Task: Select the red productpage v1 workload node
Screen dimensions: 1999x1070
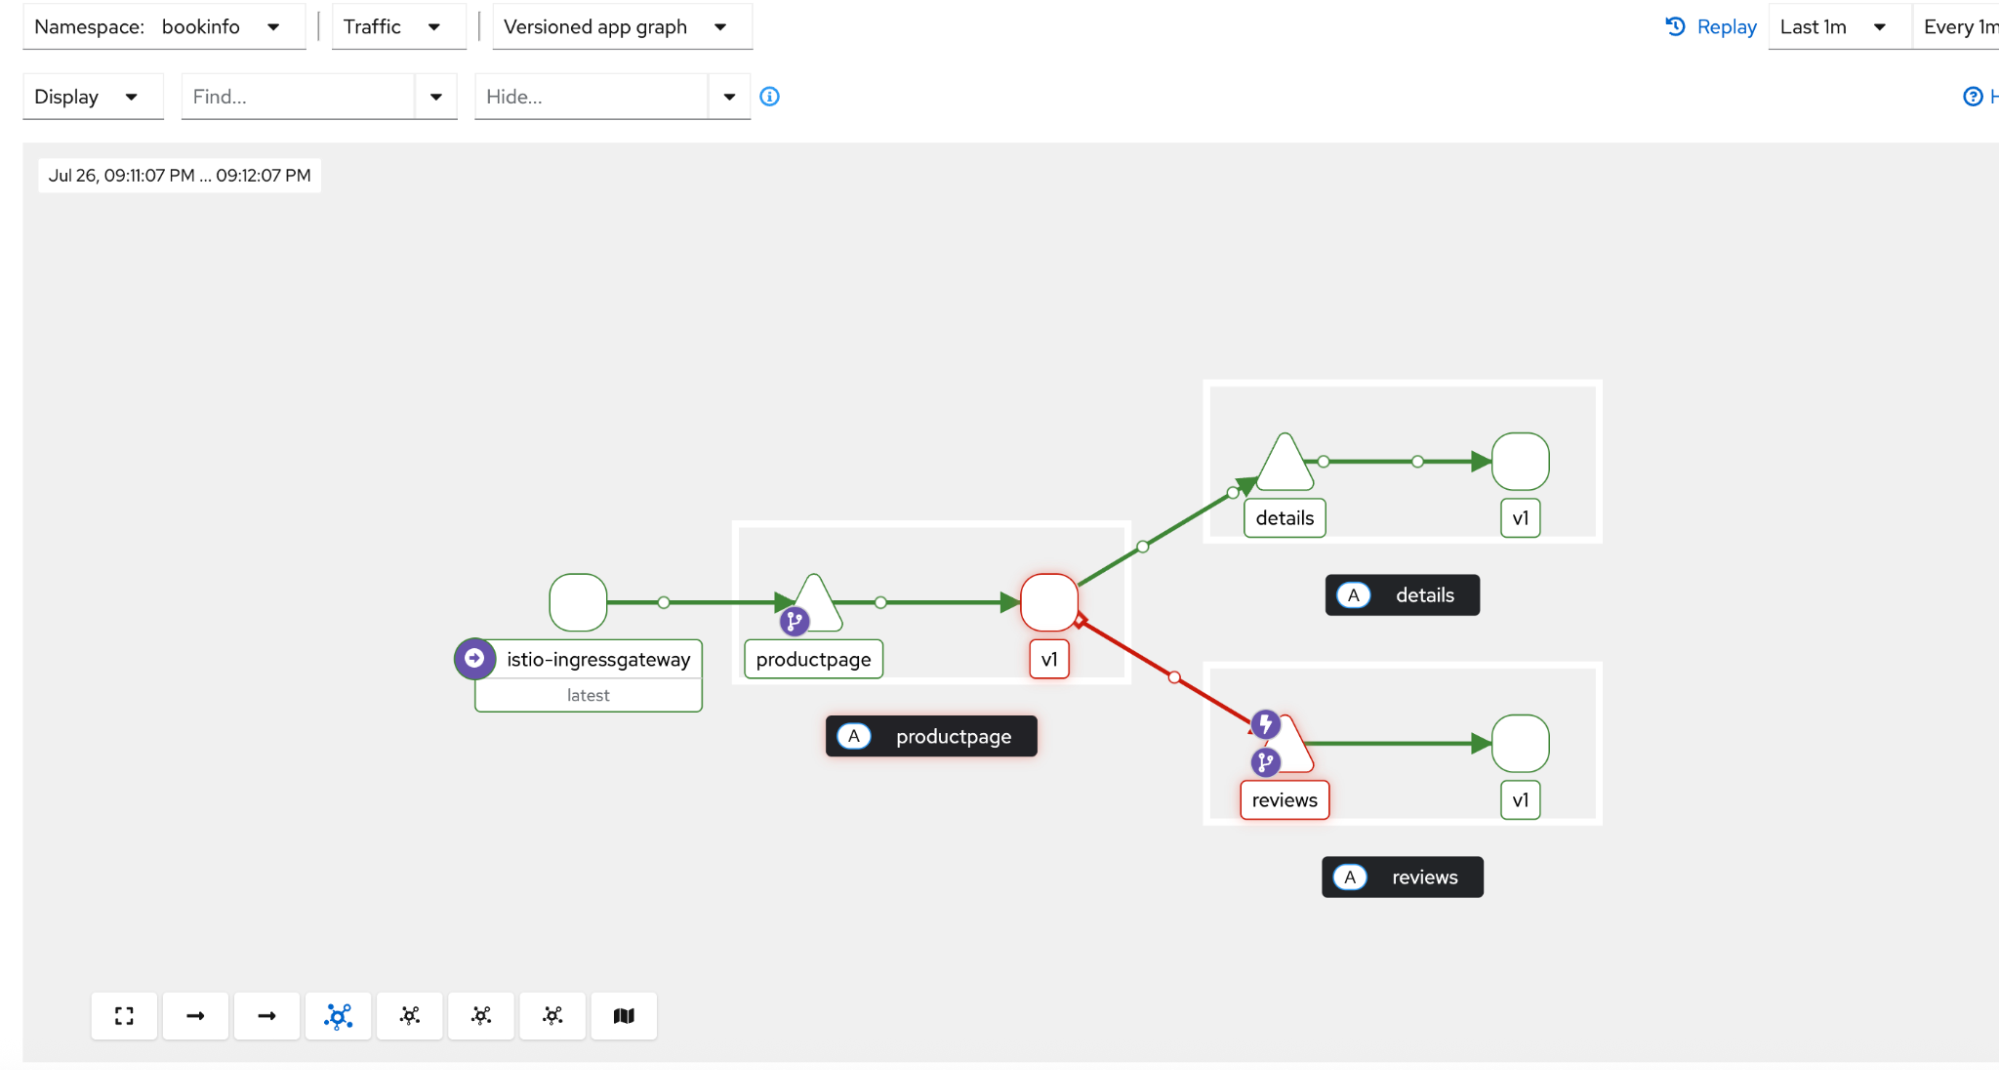Action: click(x=1048, y=602)
